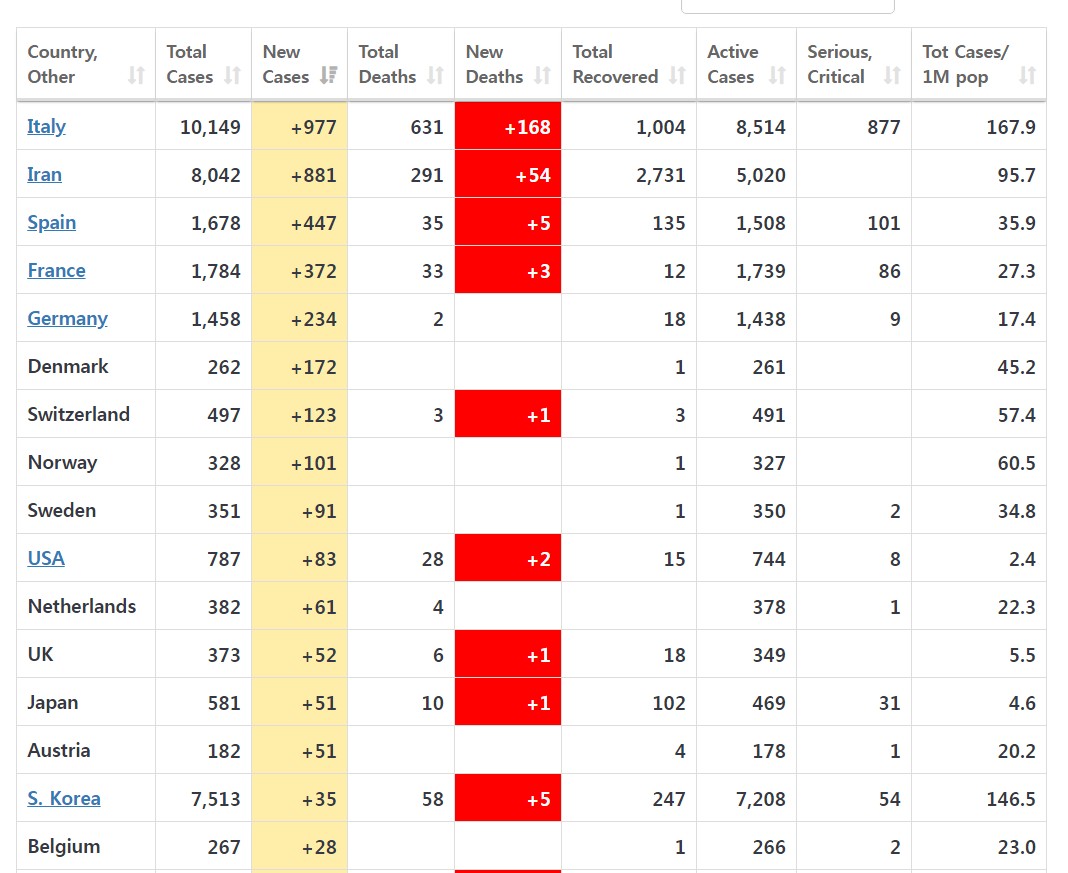Select Italy's red +168 new deaths cell
Viewport: 1068px width, 873px height.
pos(508,126)
